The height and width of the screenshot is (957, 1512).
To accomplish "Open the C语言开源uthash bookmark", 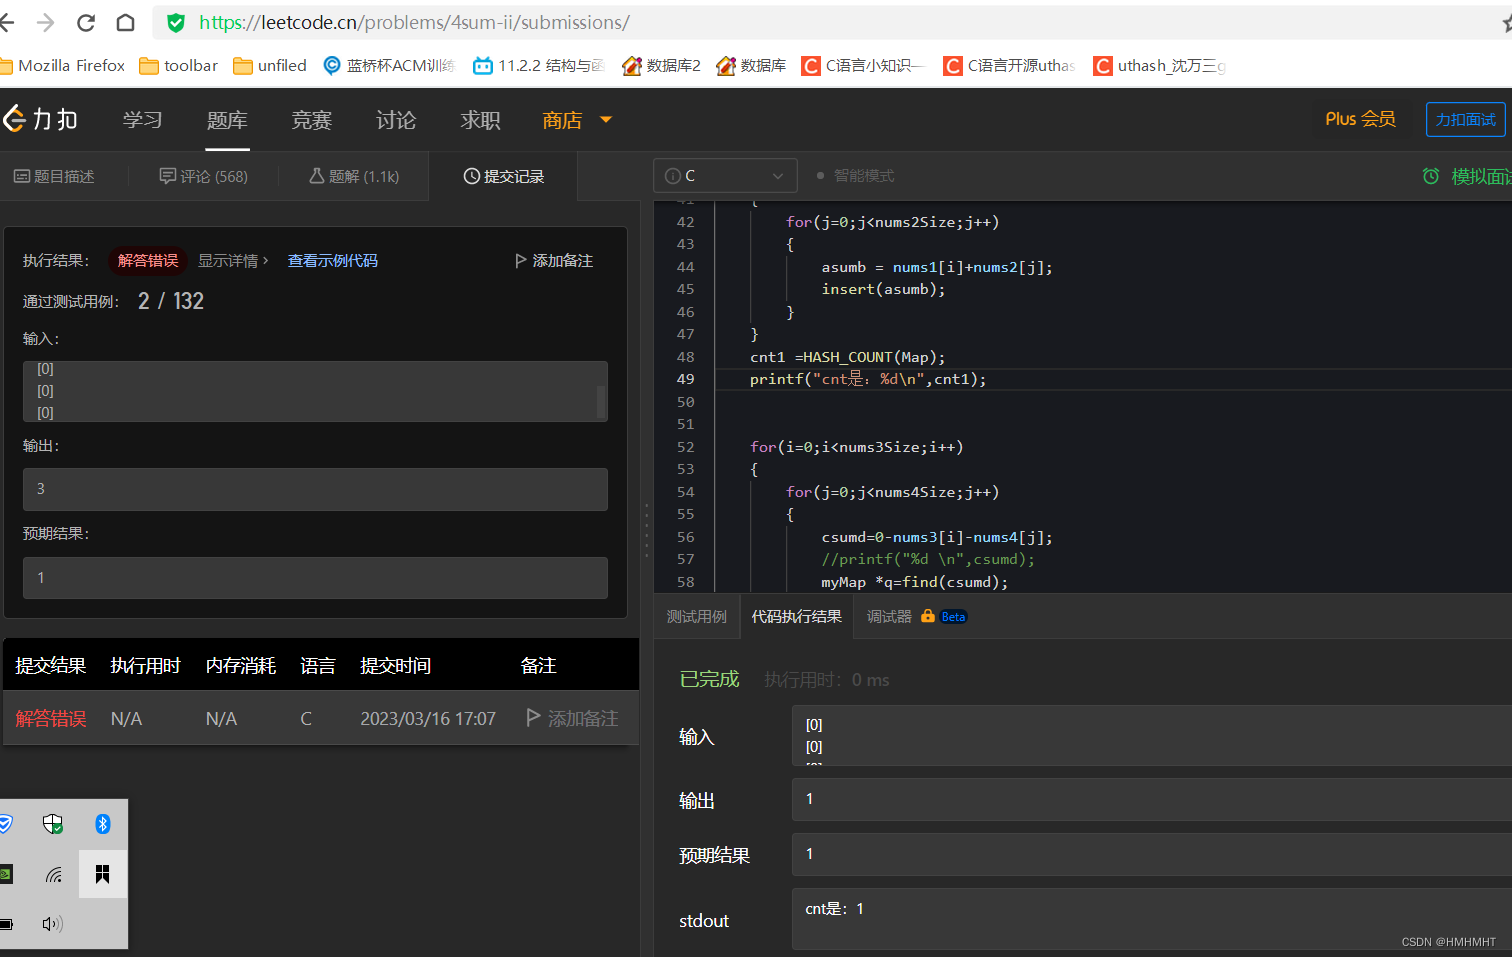I will click(x=1009, y=66).
